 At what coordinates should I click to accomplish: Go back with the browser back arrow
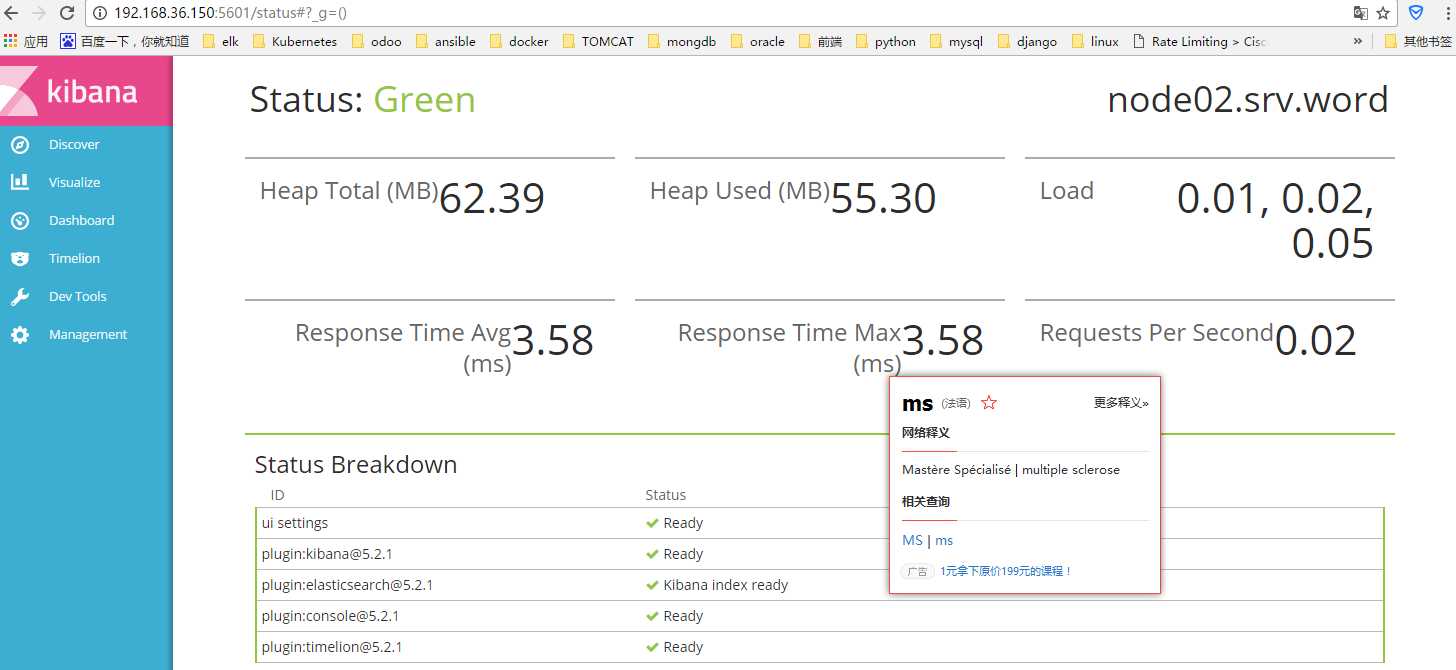(x=12, y=13)
